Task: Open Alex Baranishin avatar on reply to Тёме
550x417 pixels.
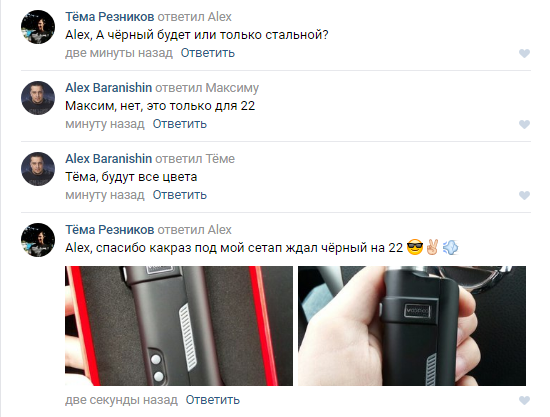Action: pos(38,169)
